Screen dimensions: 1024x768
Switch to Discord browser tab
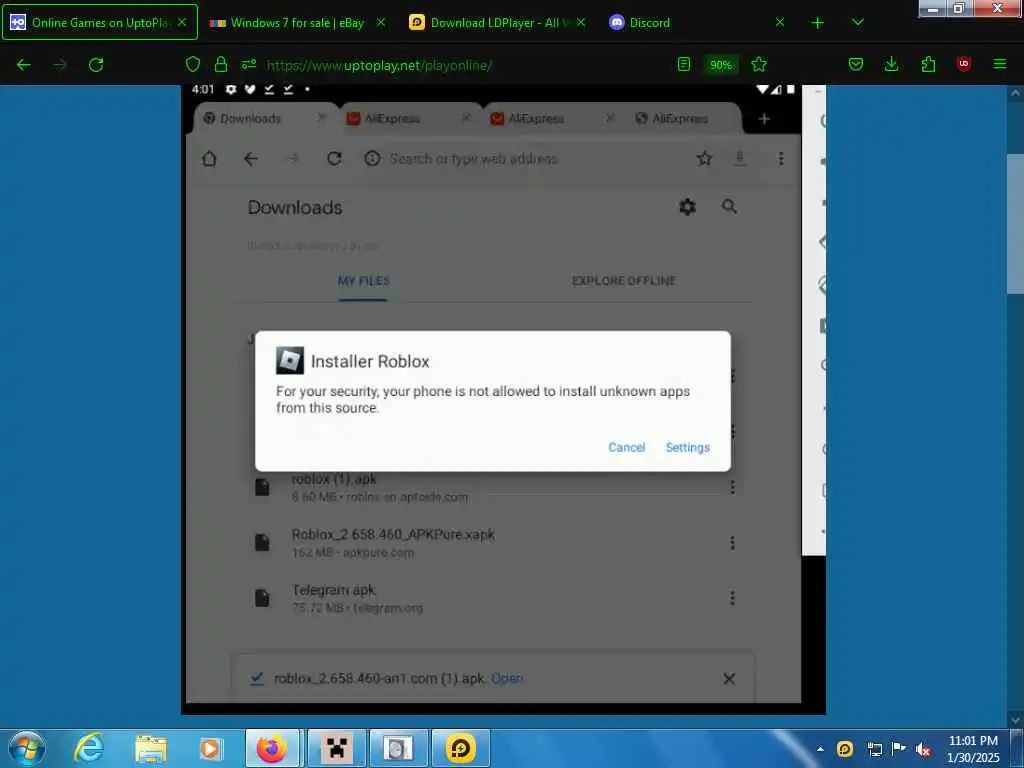point(696,23)
